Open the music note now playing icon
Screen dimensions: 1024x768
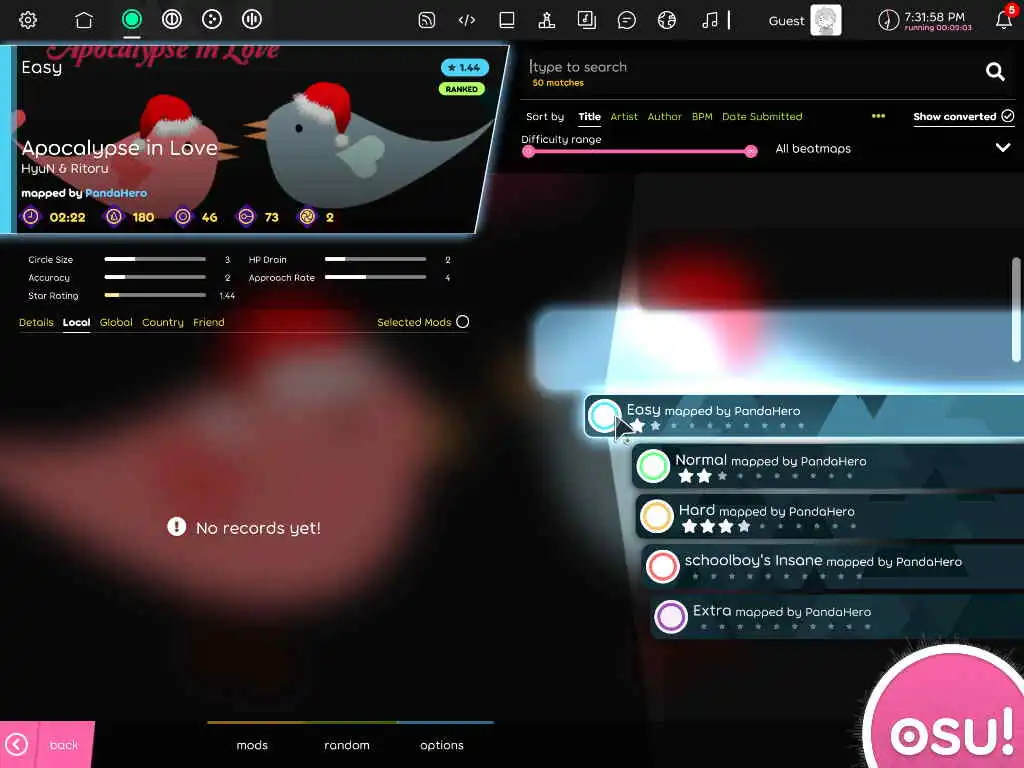coord(710,20)
